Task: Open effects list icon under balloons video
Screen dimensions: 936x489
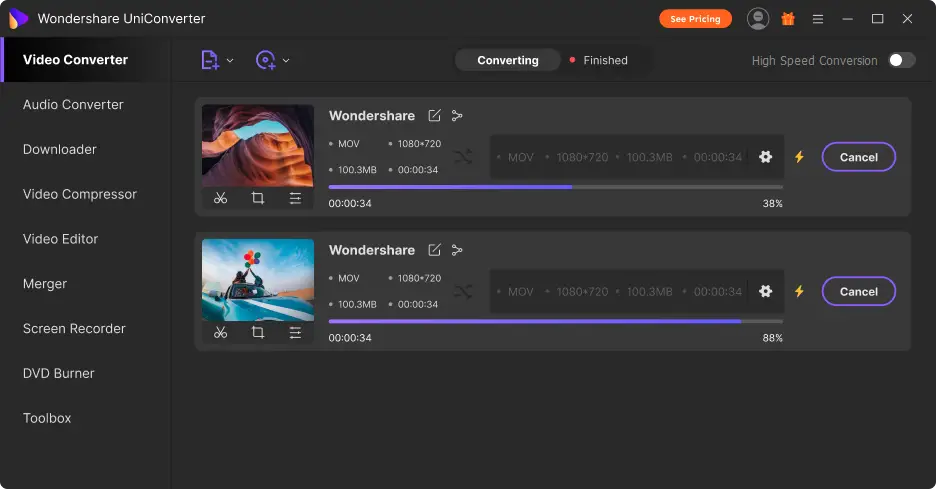Action: [x=295, y=332]
